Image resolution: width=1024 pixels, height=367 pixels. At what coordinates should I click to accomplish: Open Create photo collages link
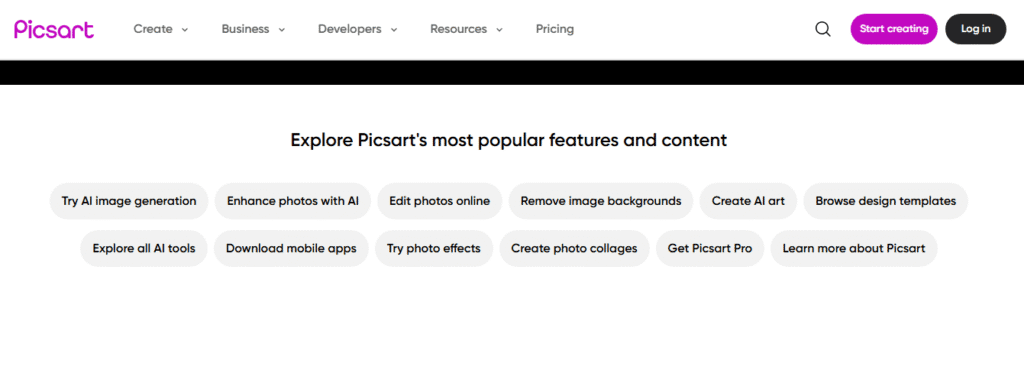click(x=574, y=248)
